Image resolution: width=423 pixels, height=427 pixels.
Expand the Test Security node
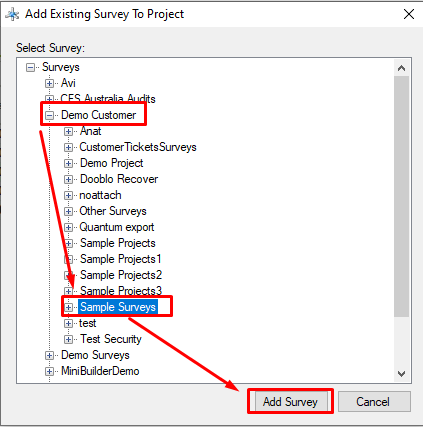(68, 339)
